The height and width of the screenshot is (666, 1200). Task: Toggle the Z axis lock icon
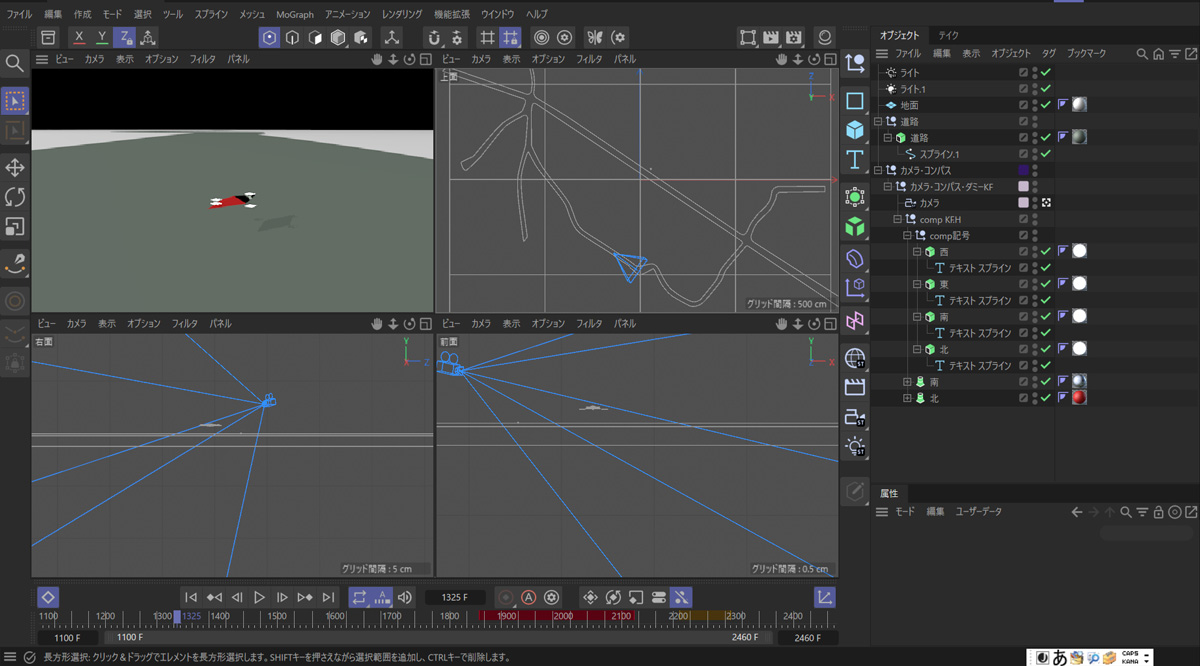pos(124,37)
